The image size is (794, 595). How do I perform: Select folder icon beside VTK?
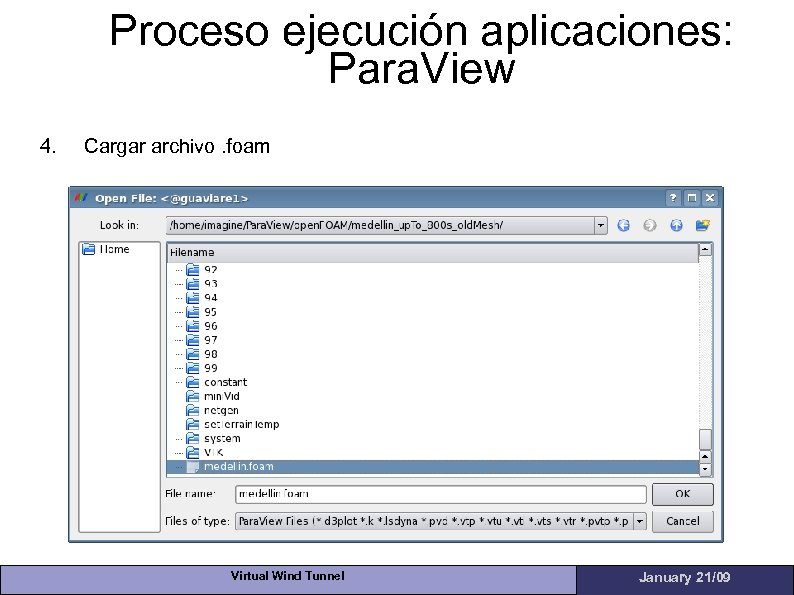[x=192, y=452]
